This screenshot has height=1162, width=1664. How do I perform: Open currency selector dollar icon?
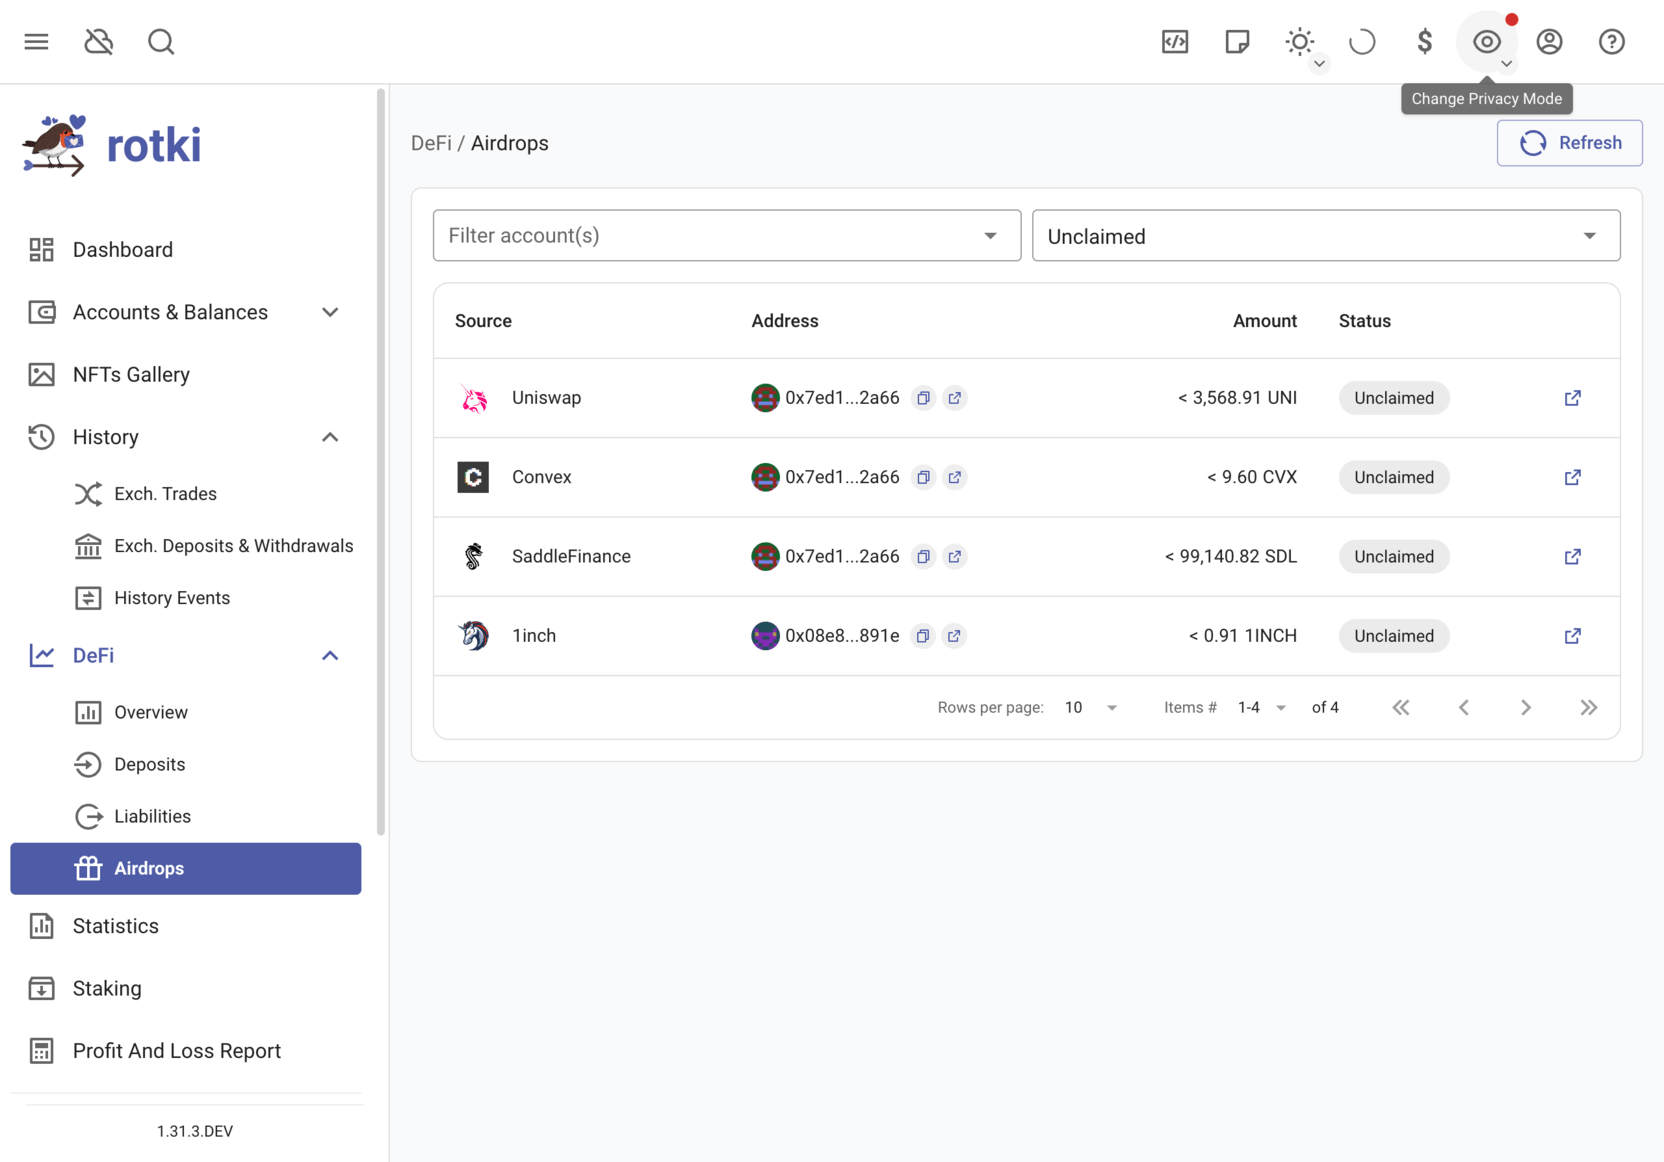[1424, 42]
